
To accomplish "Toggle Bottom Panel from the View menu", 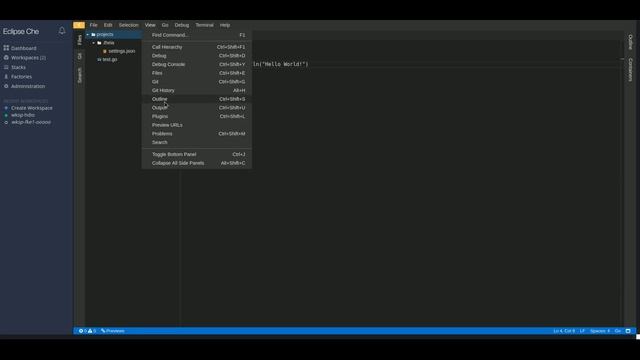I will tap(197, 154).
